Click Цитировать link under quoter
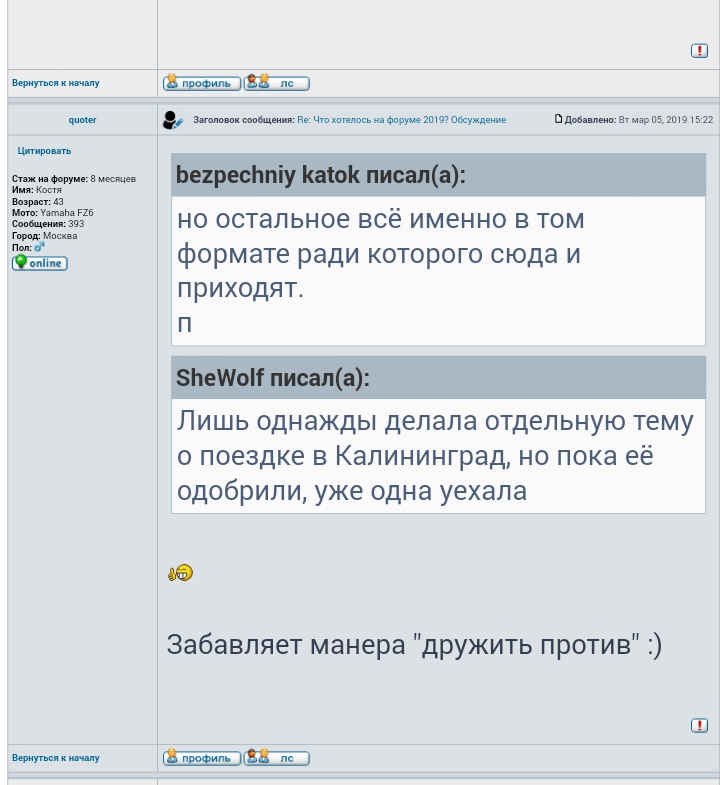 click(x=44, y=151)
